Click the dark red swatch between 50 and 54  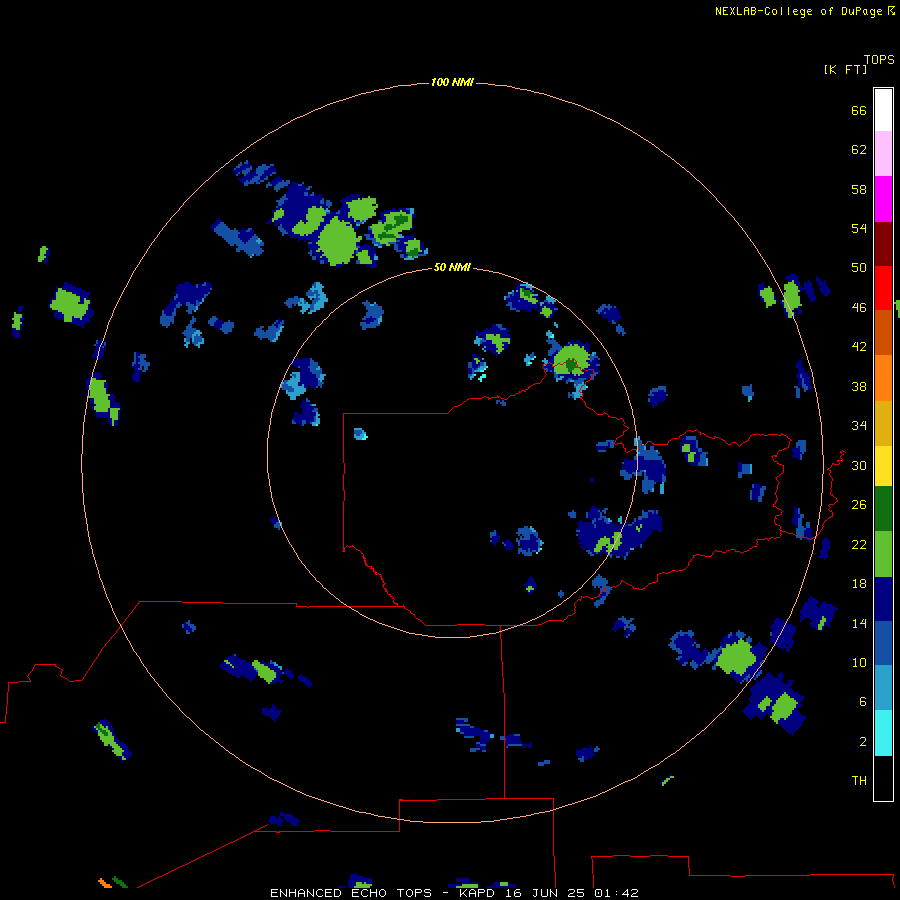pyautogui.click(x=883, y=244)
